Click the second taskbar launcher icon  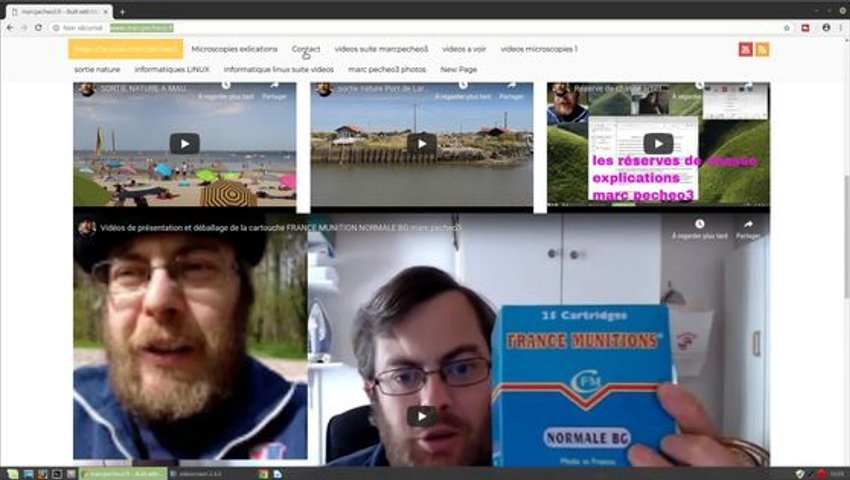[x=28, y=474]
